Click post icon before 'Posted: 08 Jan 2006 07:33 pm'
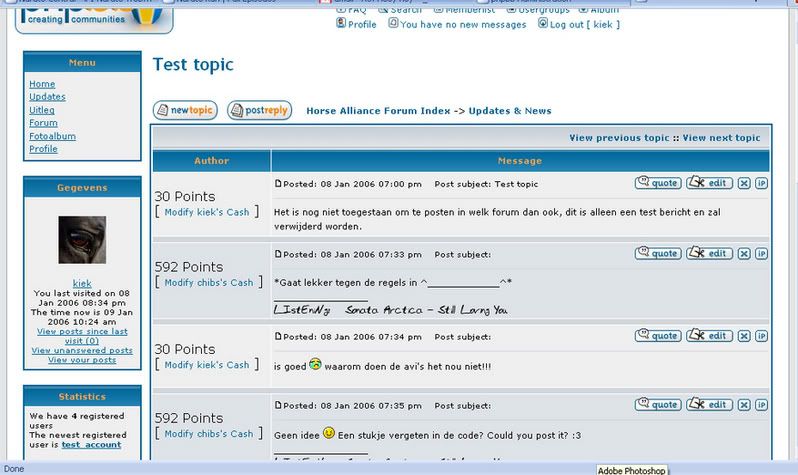Image resolution: width=798 pixels, height=475 pixels. pyautogui.click(x=278, y=254)
